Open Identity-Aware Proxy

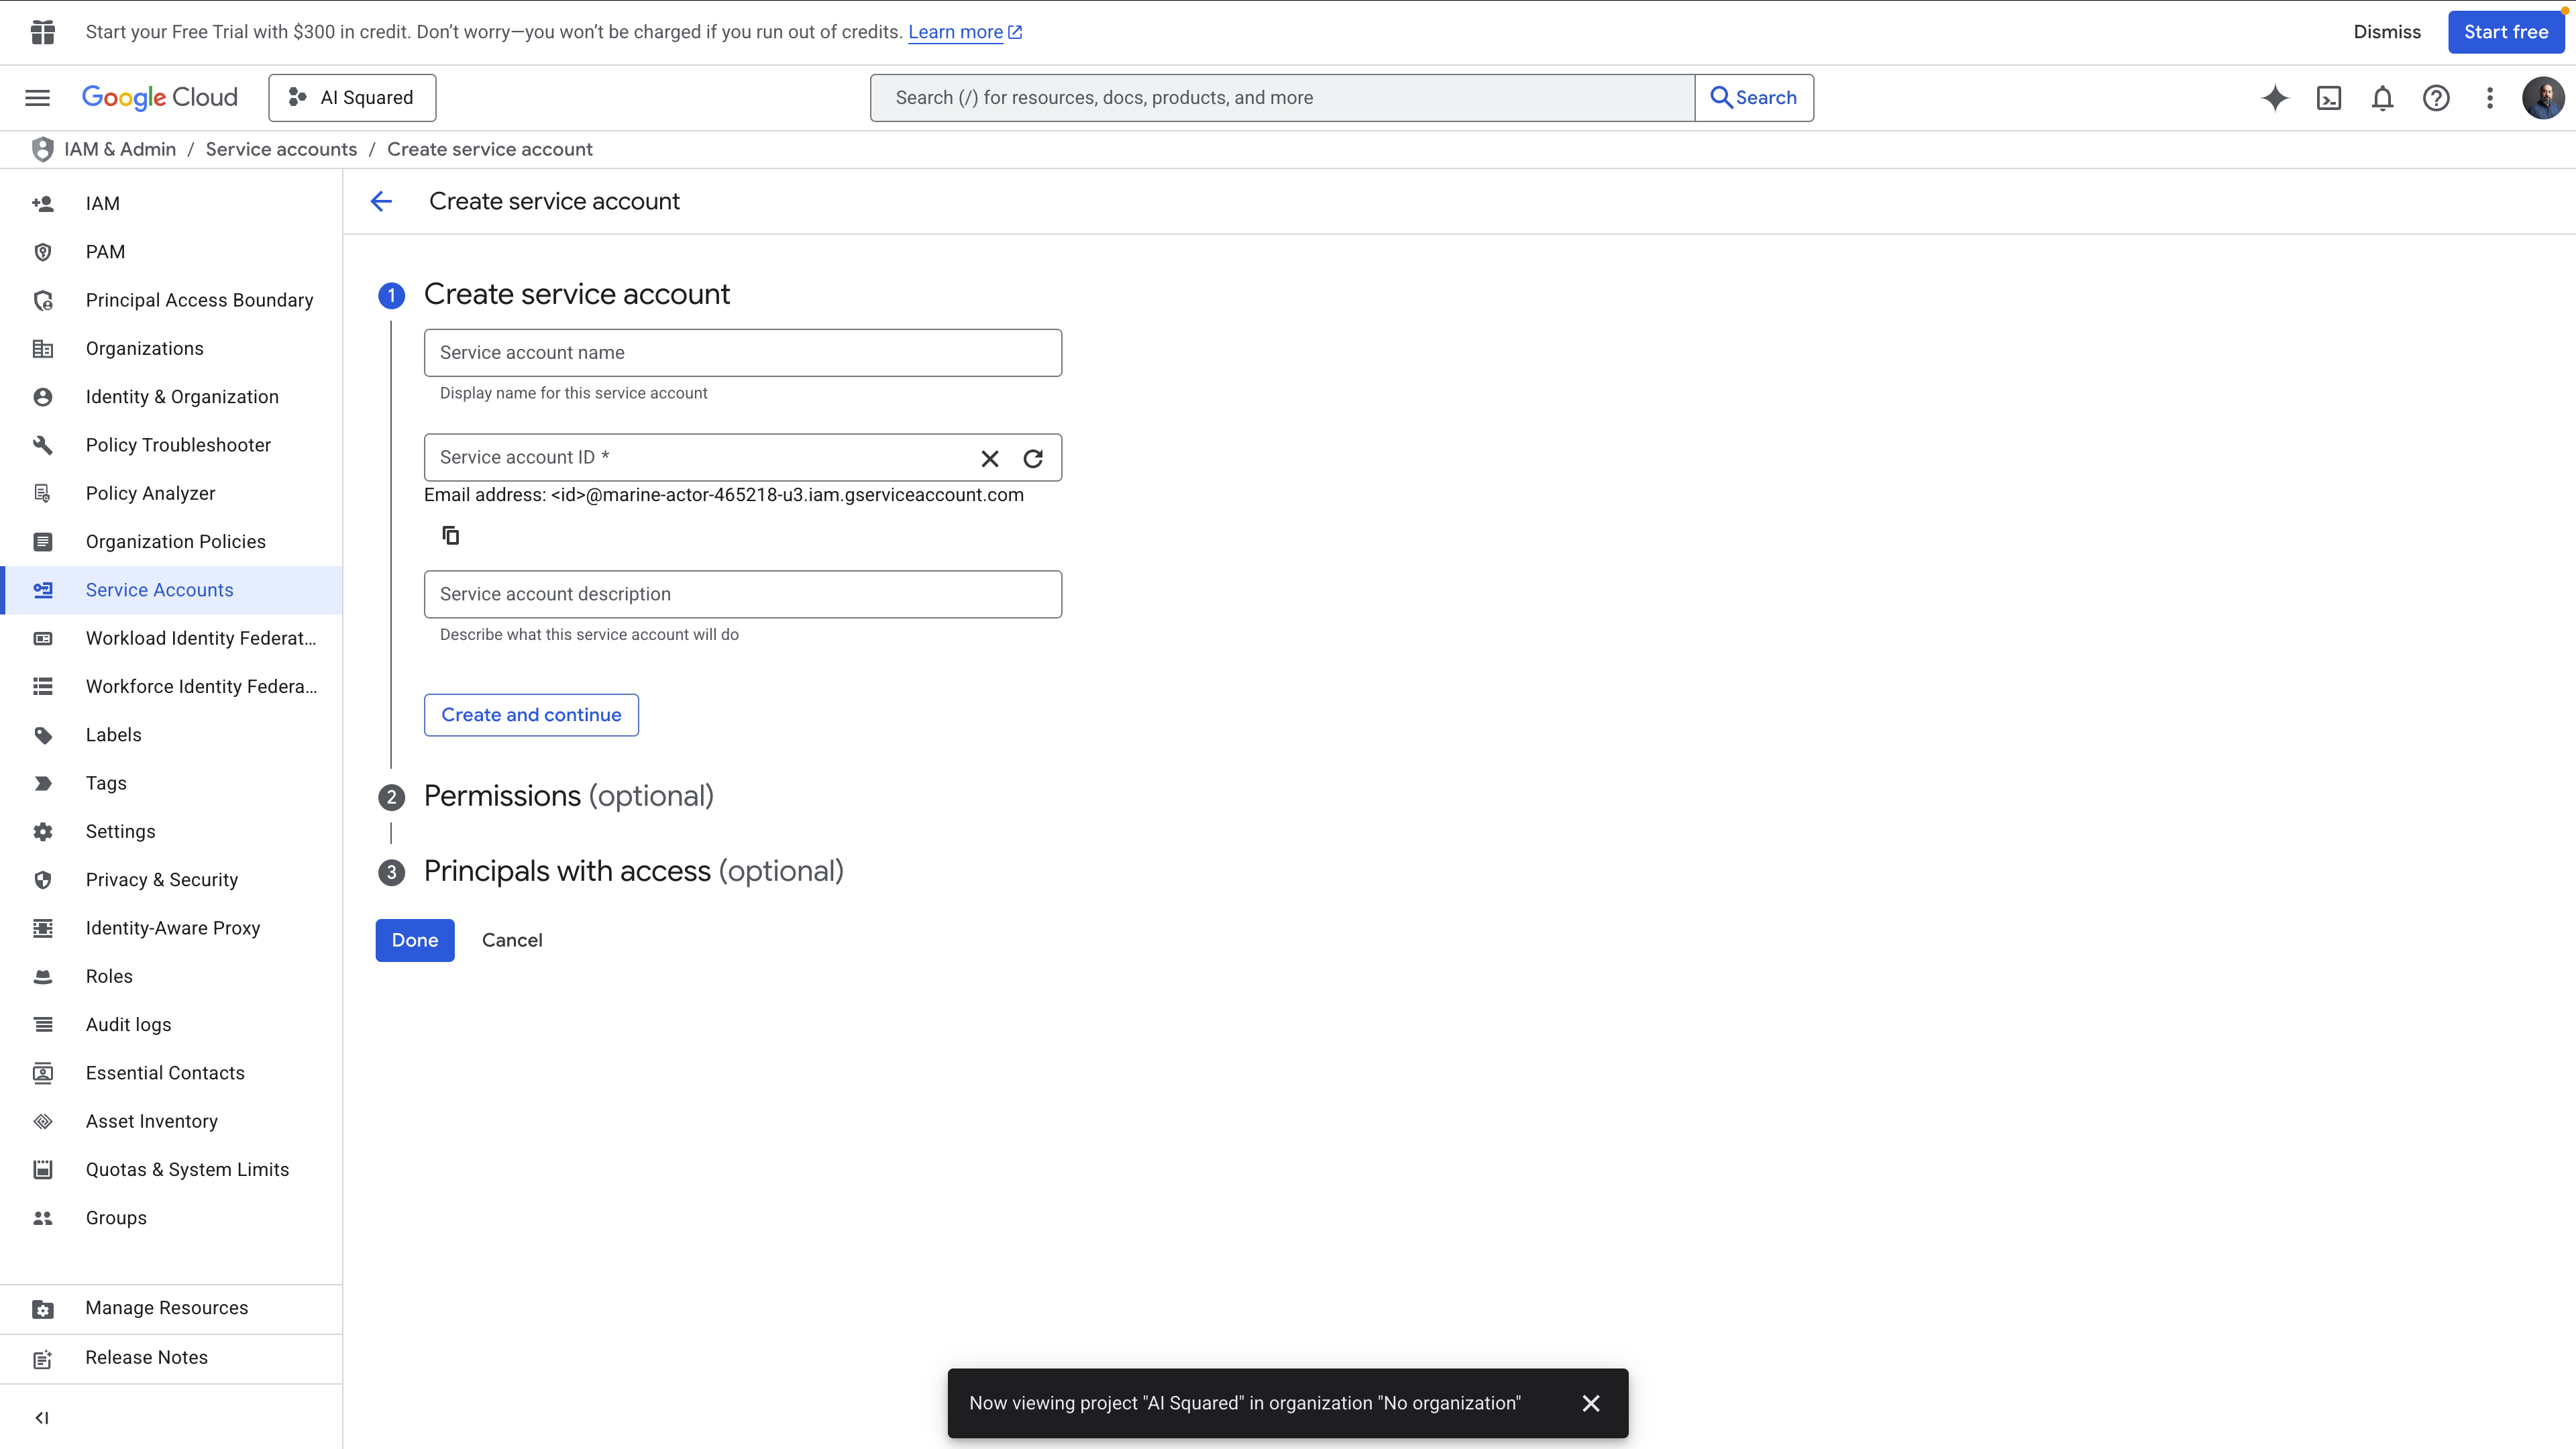[172, 928]
